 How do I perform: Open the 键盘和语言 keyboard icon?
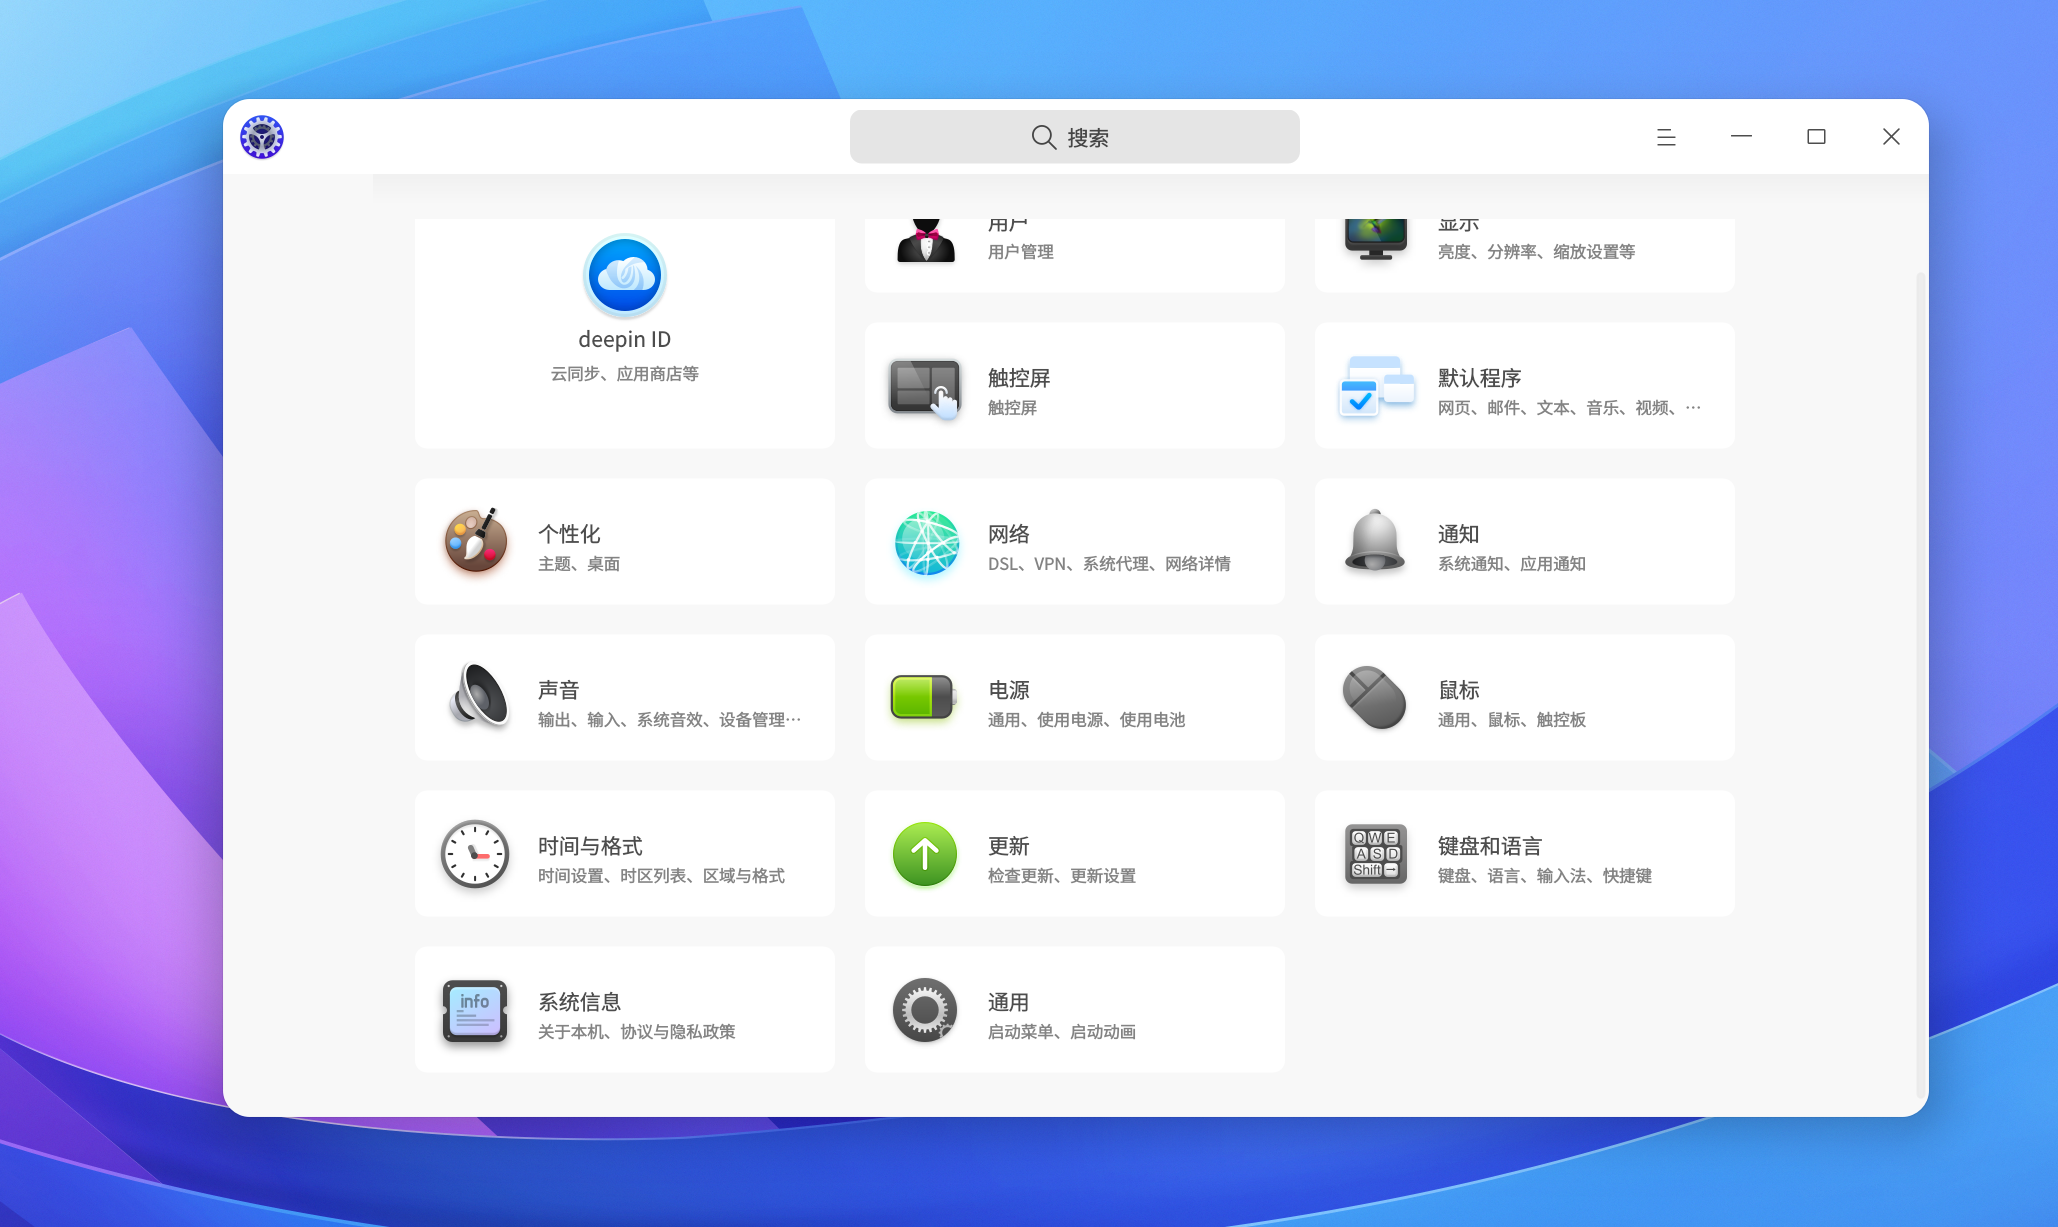[x=1376, y=854]
